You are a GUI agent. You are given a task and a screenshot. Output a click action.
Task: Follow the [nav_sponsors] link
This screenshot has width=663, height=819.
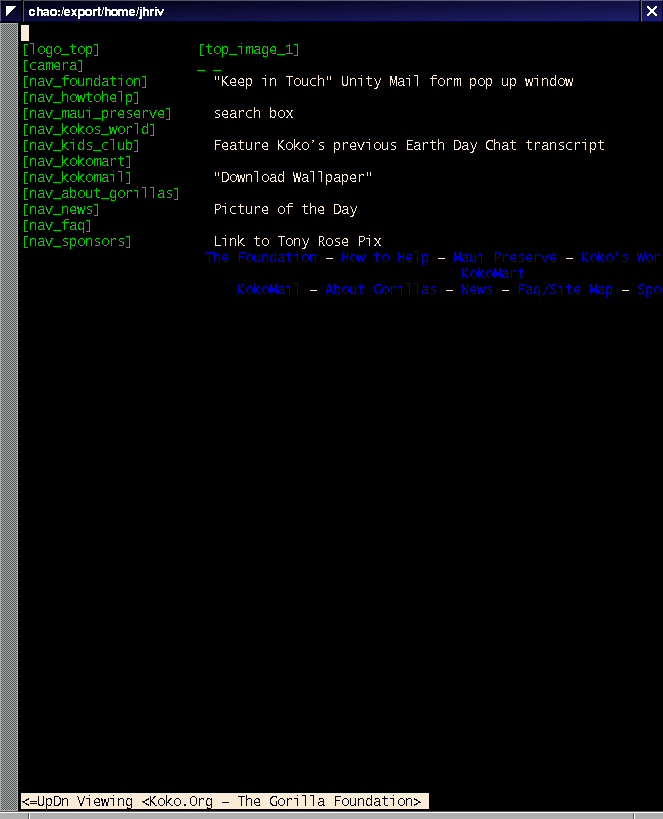tap(77, 242)
